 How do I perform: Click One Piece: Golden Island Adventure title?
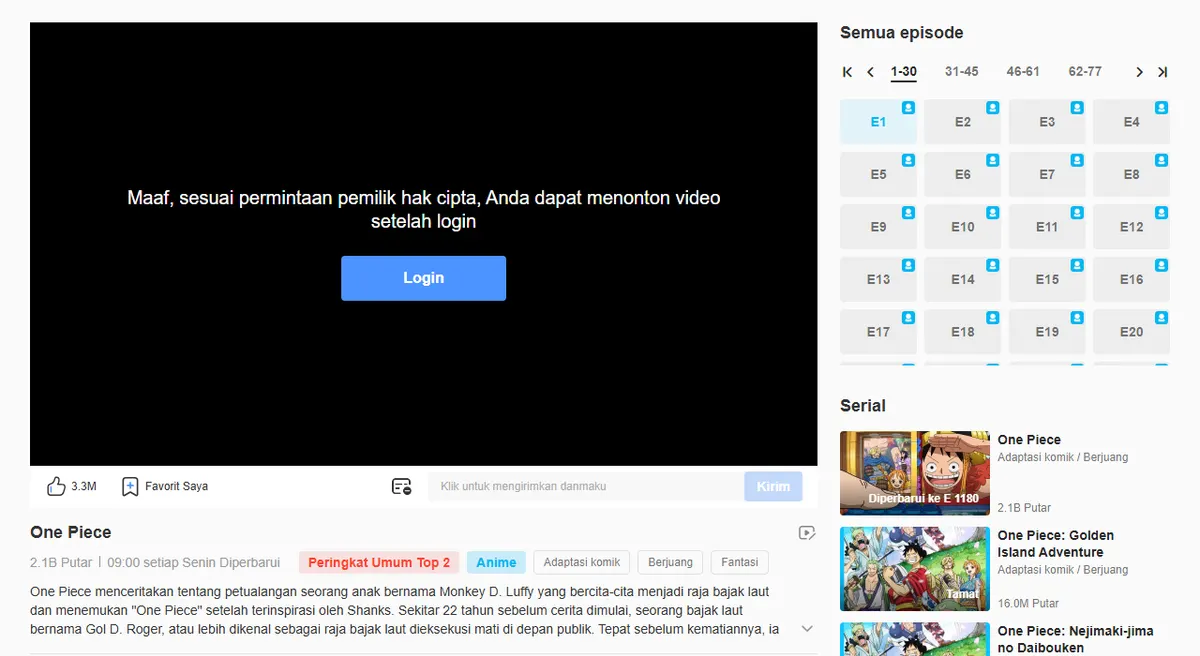pos(1056,544)
